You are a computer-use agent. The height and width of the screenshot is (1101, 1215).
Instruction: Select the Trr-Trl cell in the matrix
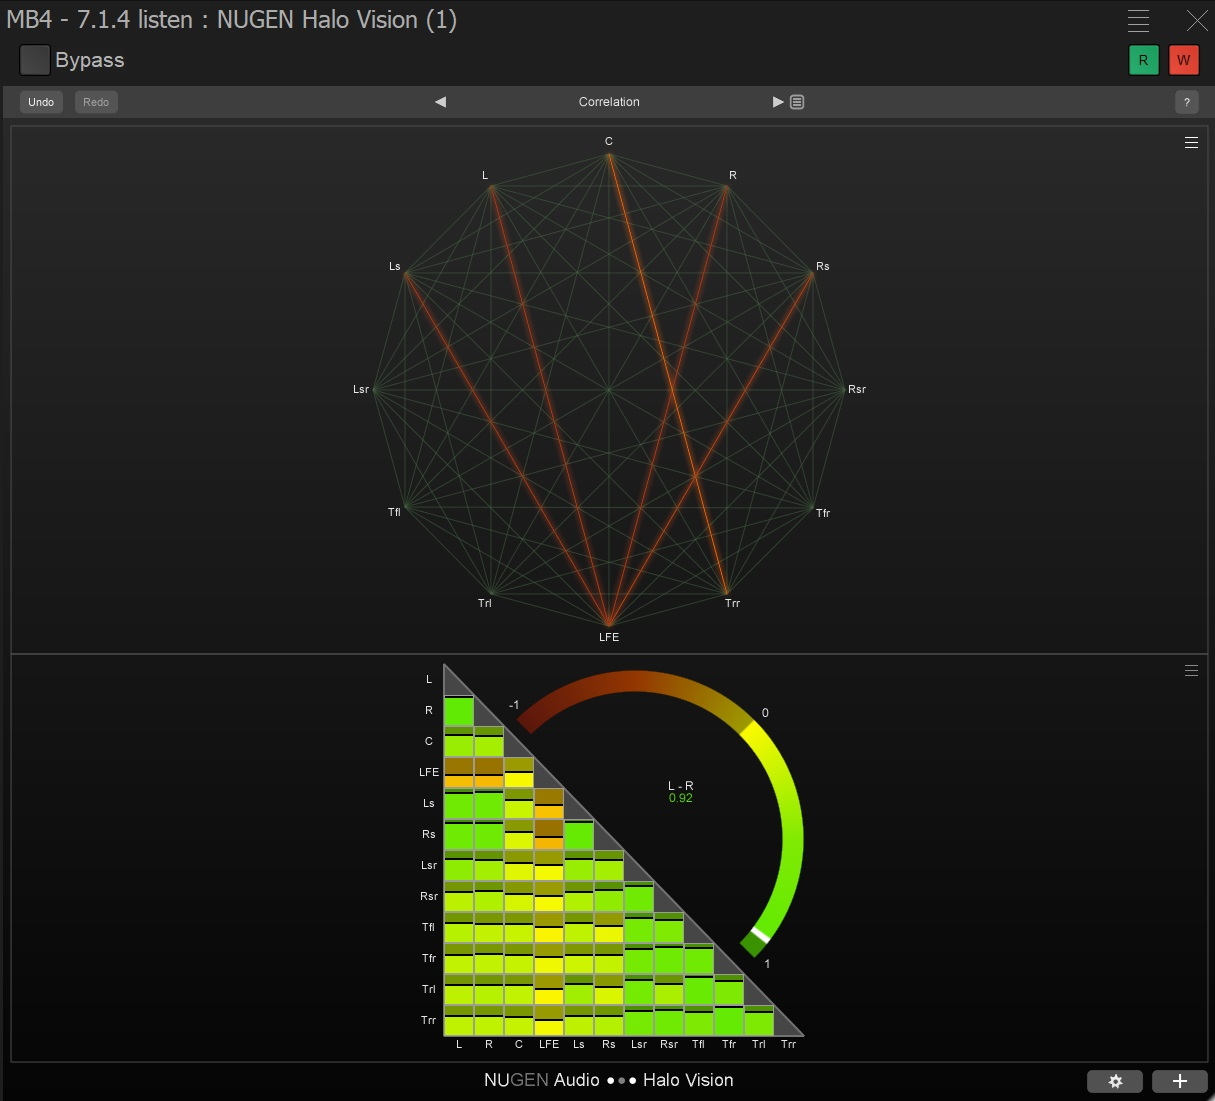759,1021
